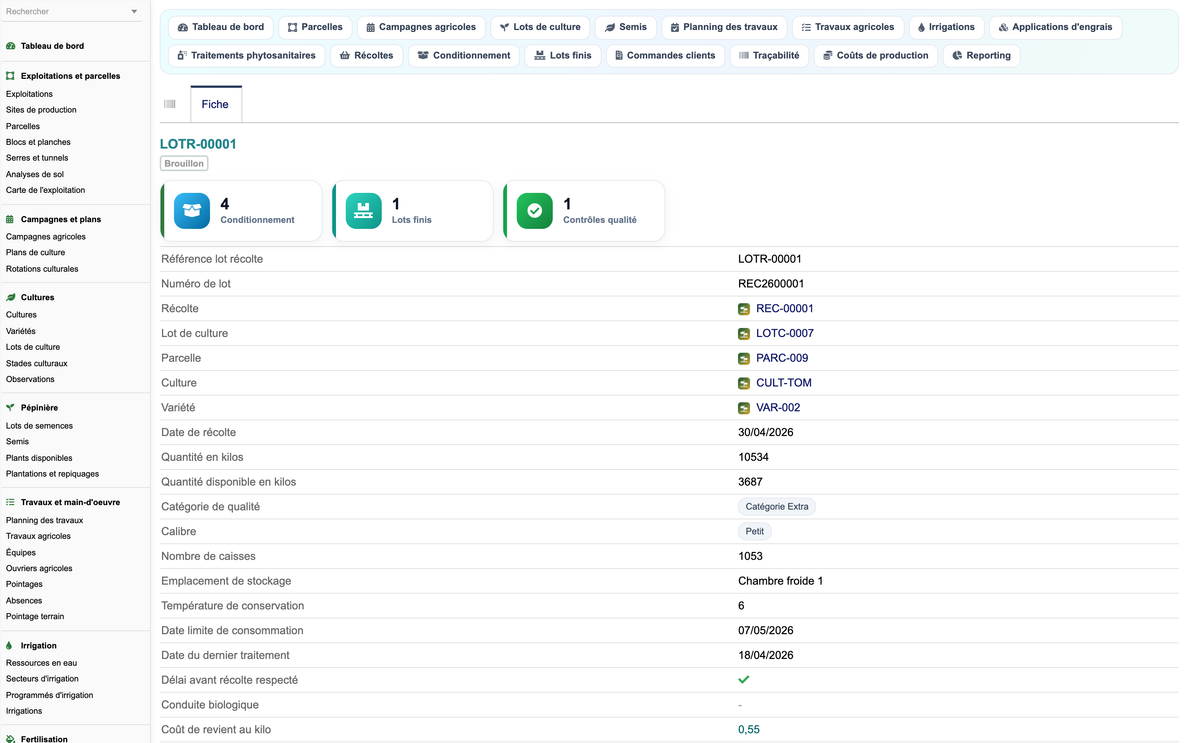Click the record icon next to CULT-TOM

coord(744,383)
